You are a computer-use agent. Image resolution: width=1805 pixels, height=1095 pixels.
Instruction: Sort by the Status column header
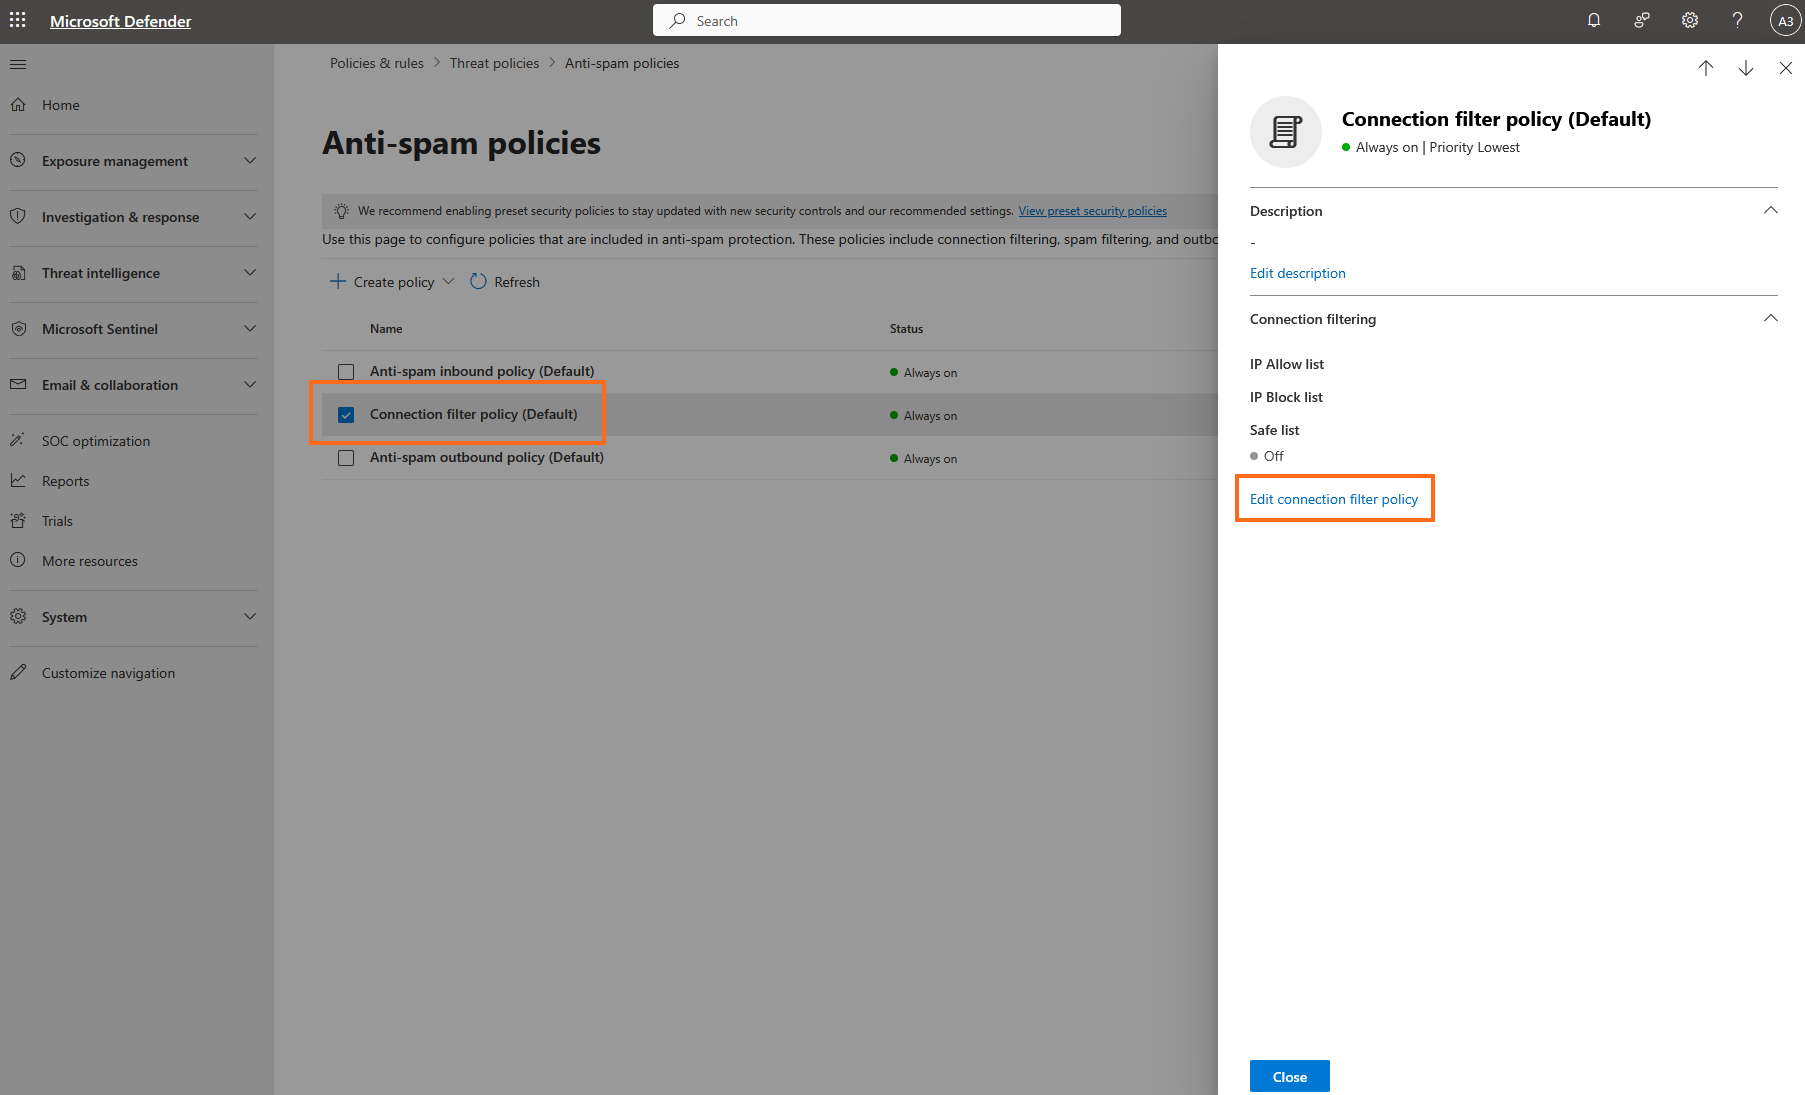(x=907, y=329)
